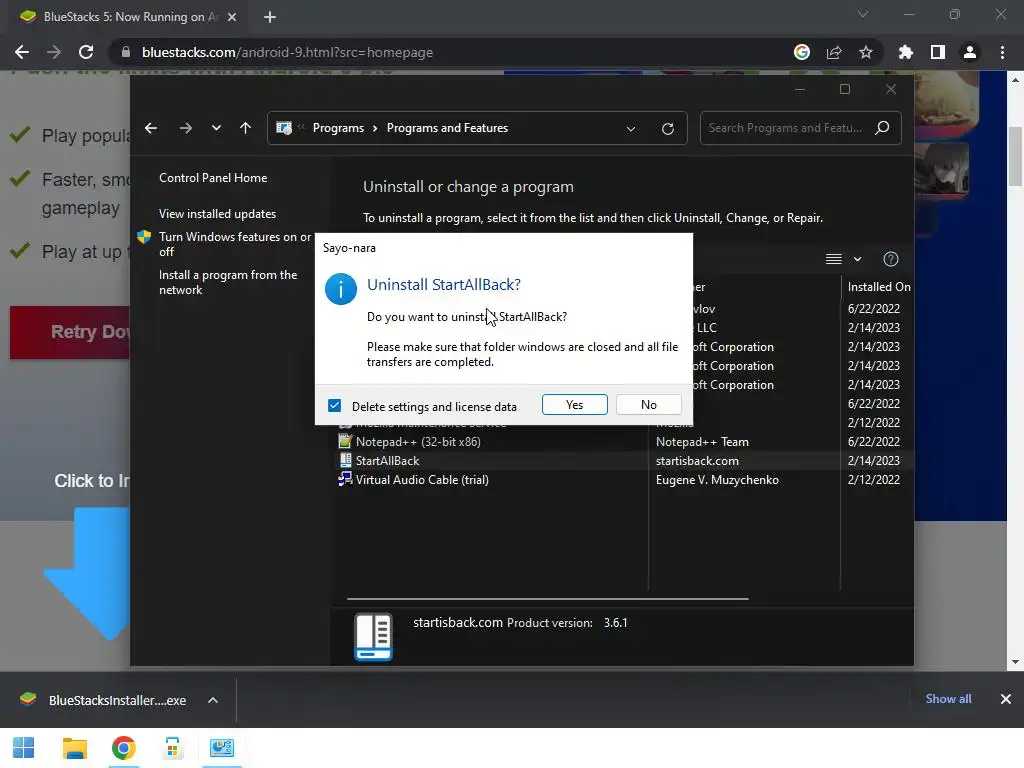
Task: Cancel uninstall with No button
Action: pos(648,405)
